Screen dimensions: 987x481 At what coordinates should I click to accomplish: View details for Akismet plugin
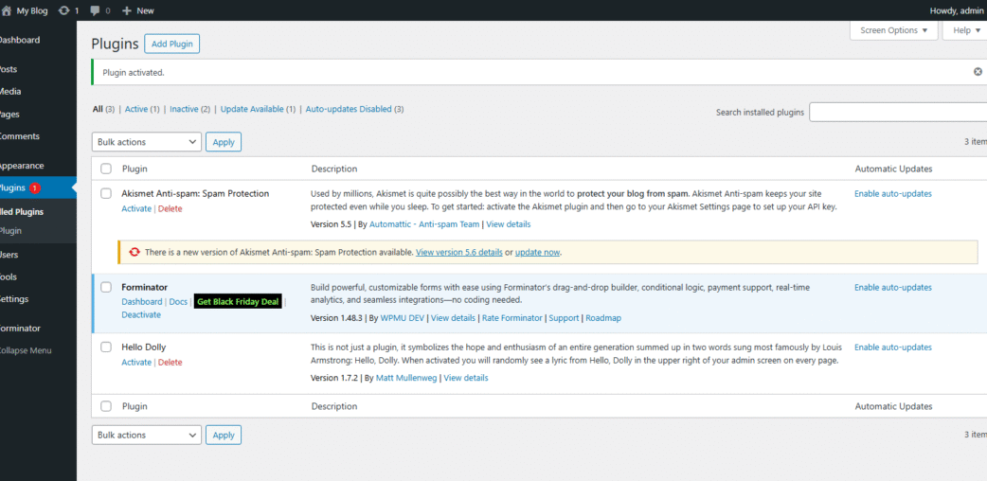tap(509, 224)
